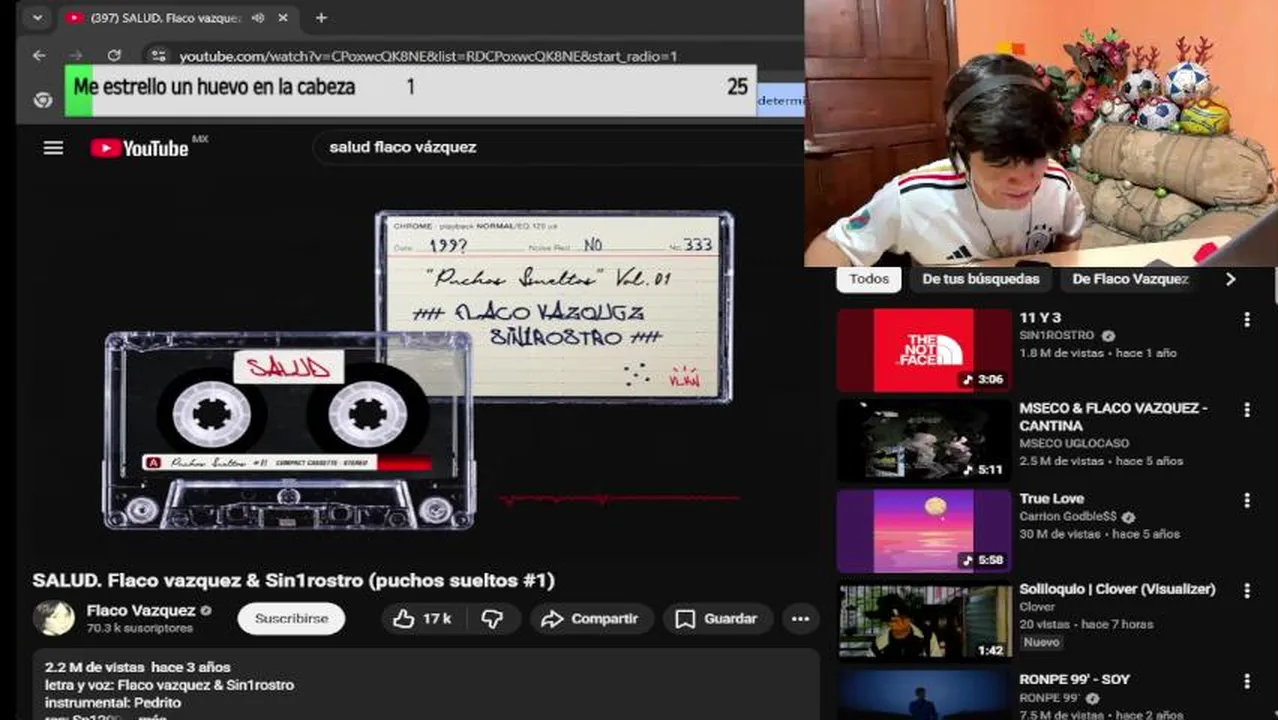This screenshot has height=720, width=1278.
Task: Open the 11 Y 3 video title
Action: point(1040,318)
